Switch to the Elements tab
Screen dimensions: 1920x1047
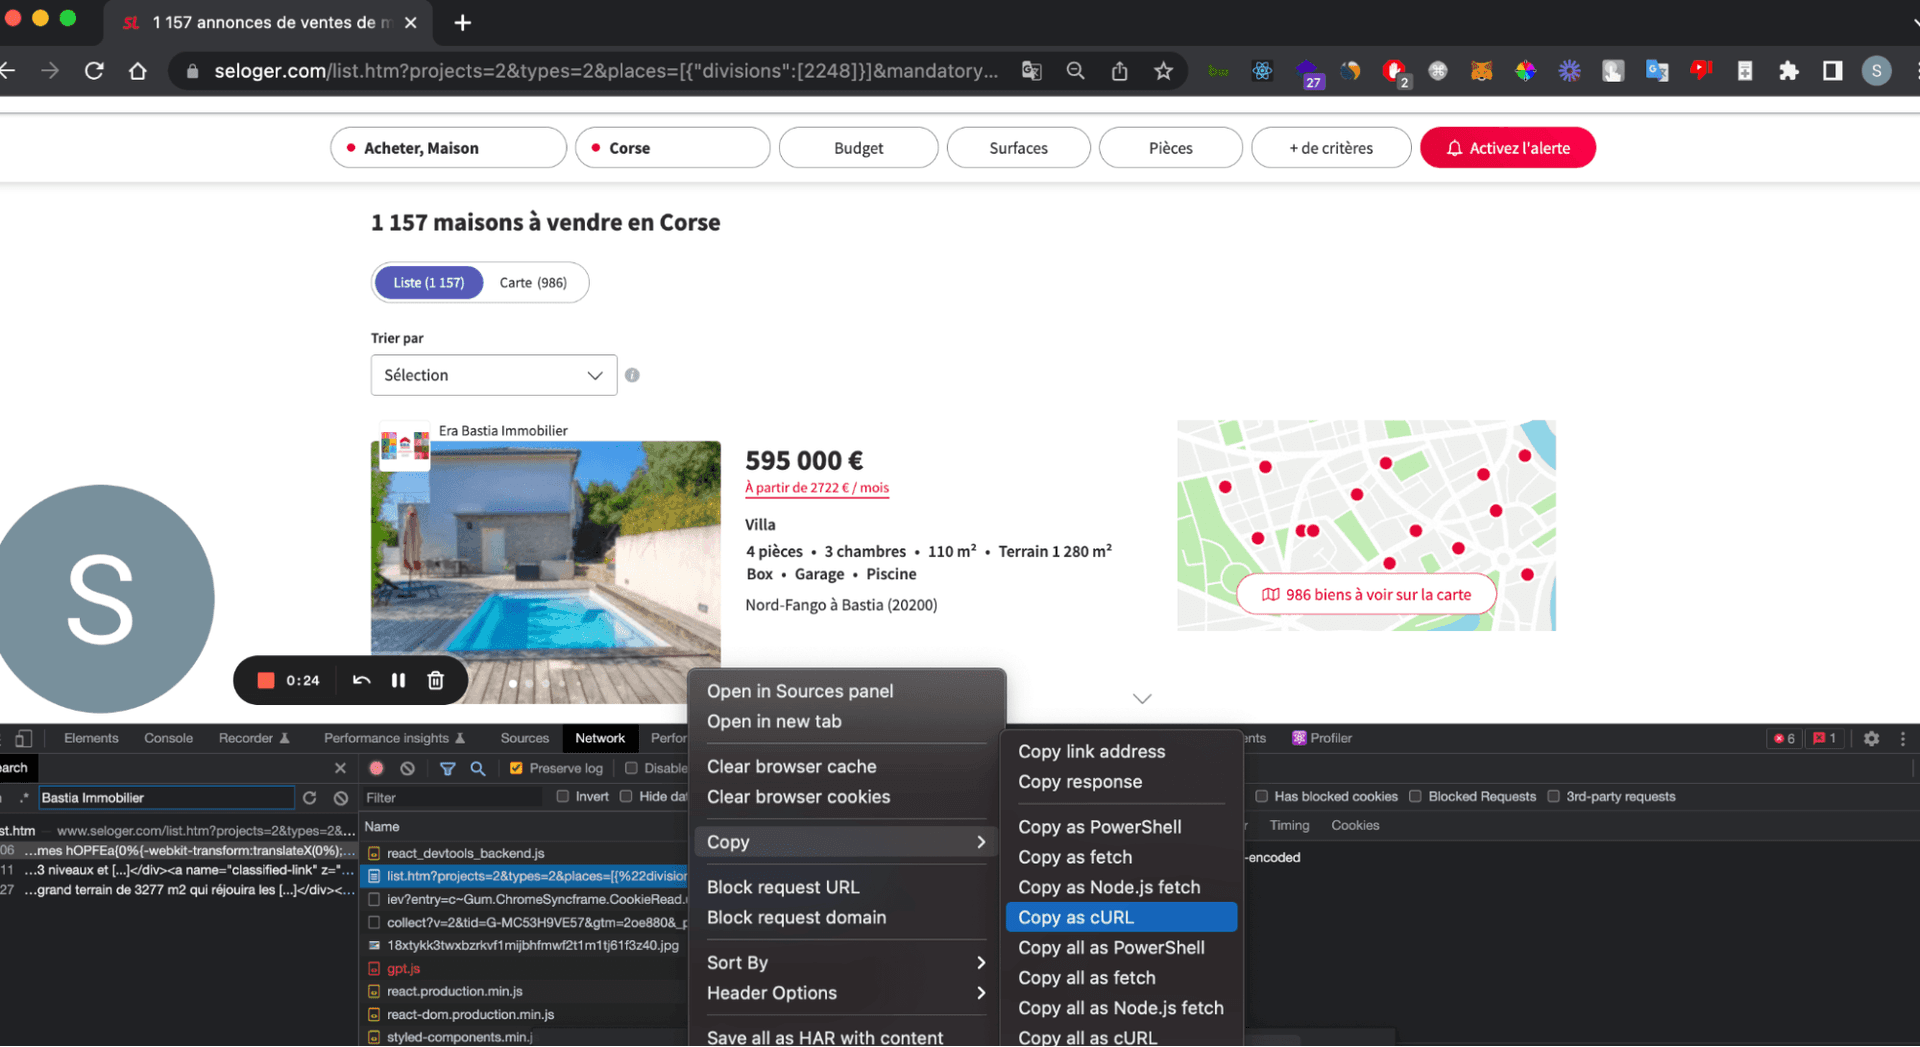[x=91, y=739]
